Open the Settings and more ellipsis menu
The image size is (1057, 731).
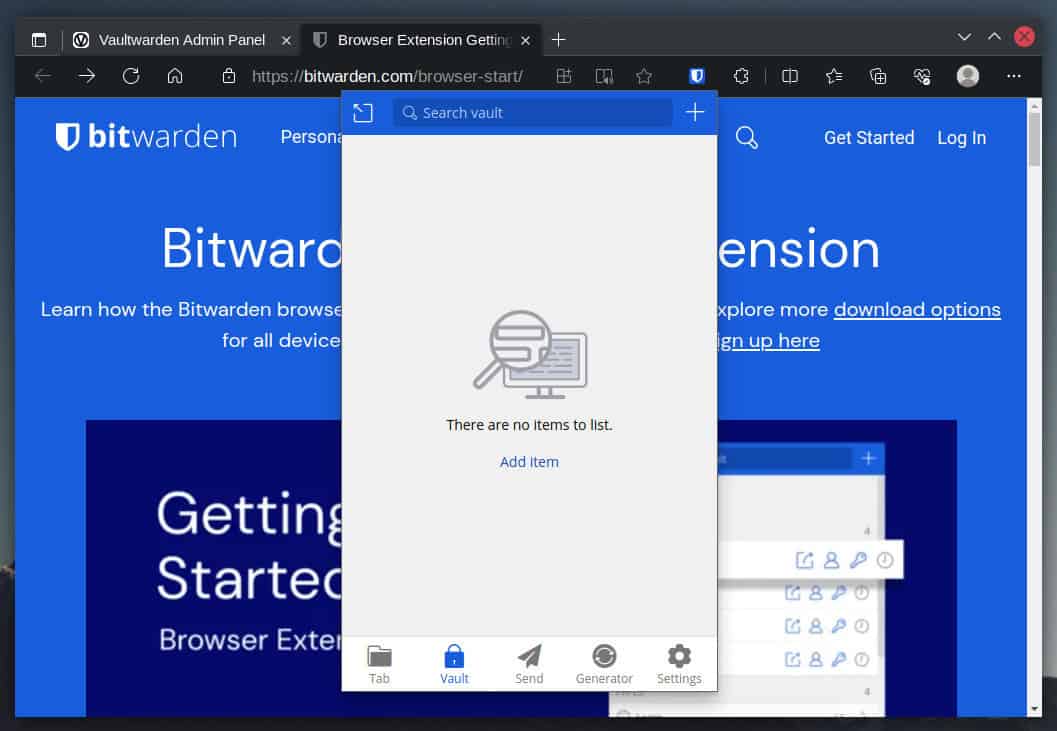1014,75
